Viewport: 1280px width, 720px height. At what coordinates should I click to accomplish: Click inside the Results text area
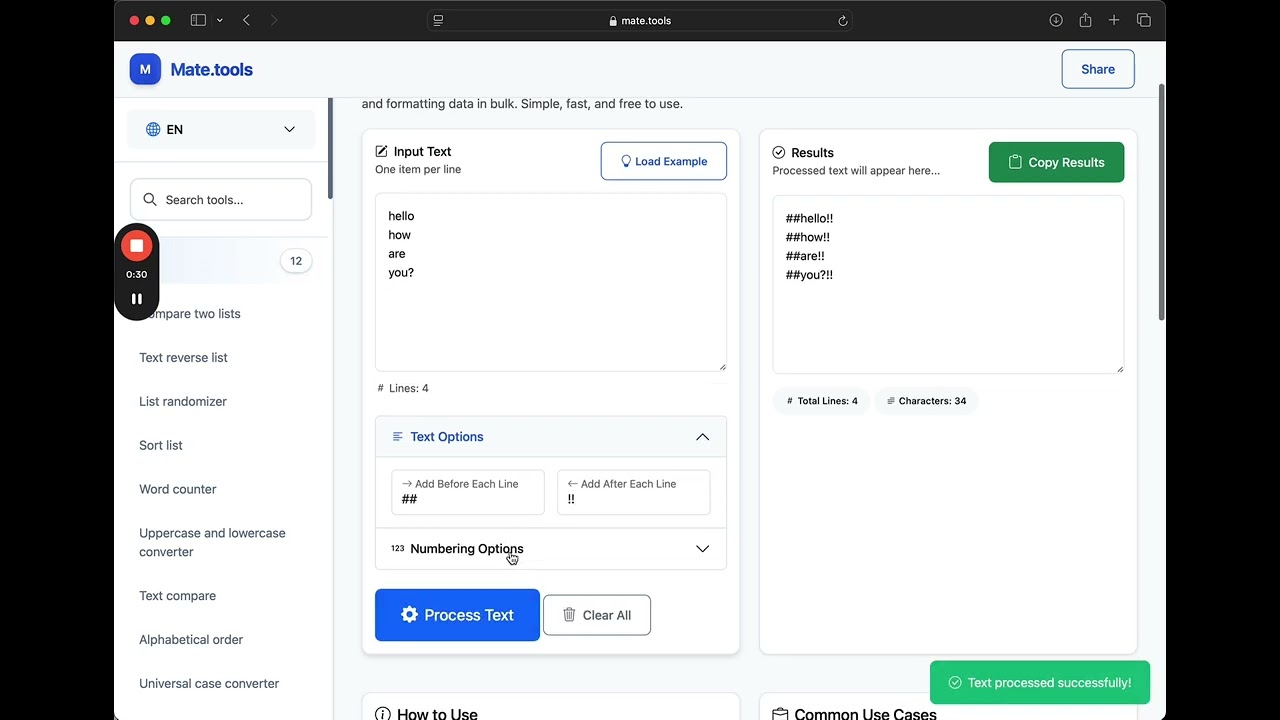948,285
